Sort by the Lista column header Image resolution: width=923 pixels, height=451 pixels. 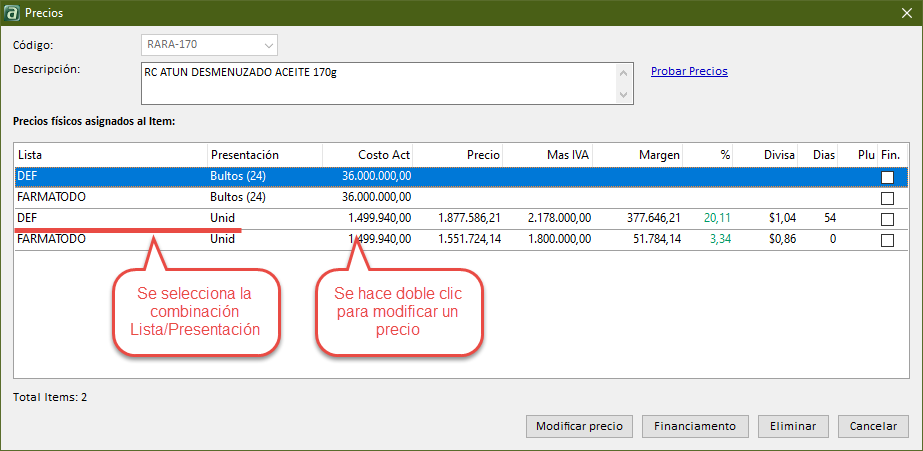110,155
